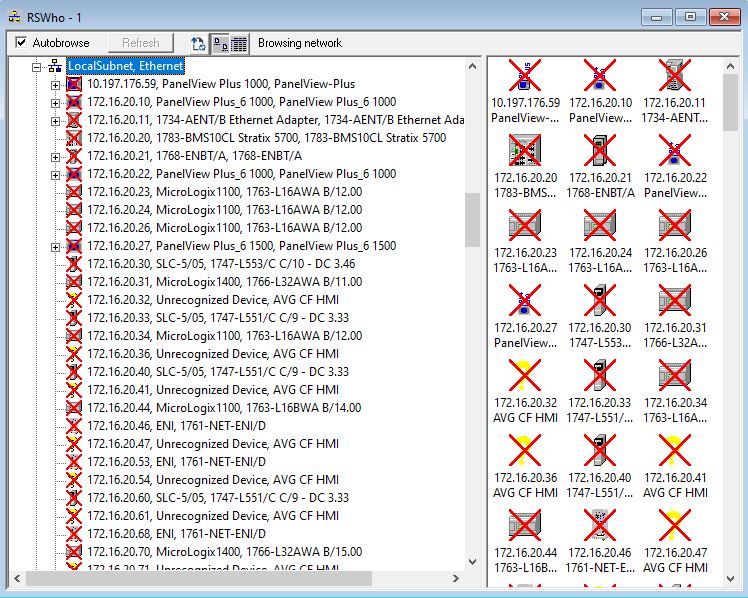Viewport: 748px width, 598px height.
Task: Expand the 172.16.20.27 PanelView Plus_6 1500 node
Action: pos(55,247)
